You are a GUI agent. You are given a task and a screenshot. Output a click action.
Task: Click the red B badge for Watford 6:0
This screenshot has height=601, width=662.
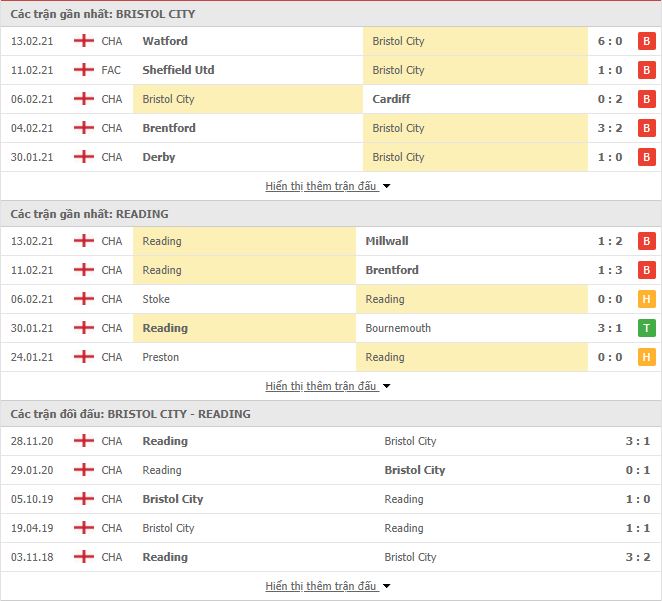coord(646,41)
